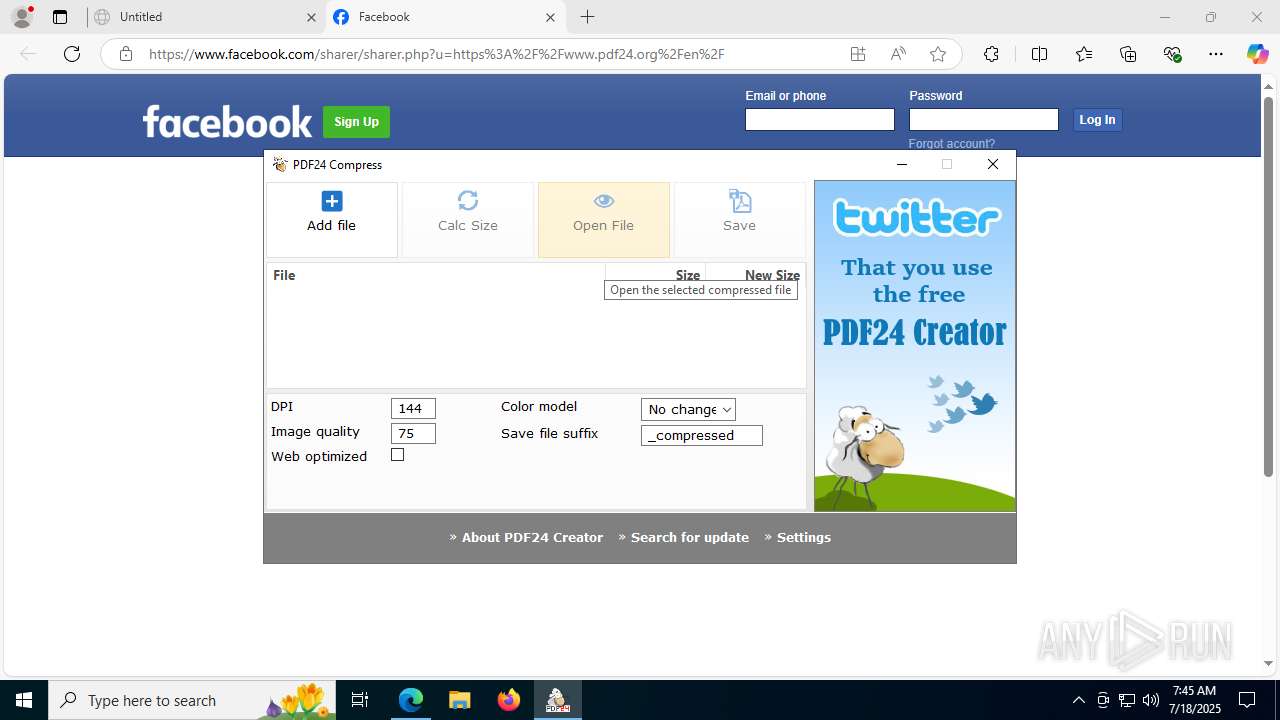Click the app available icon in address bar
1280x720 pixels.
pos(858,54)
